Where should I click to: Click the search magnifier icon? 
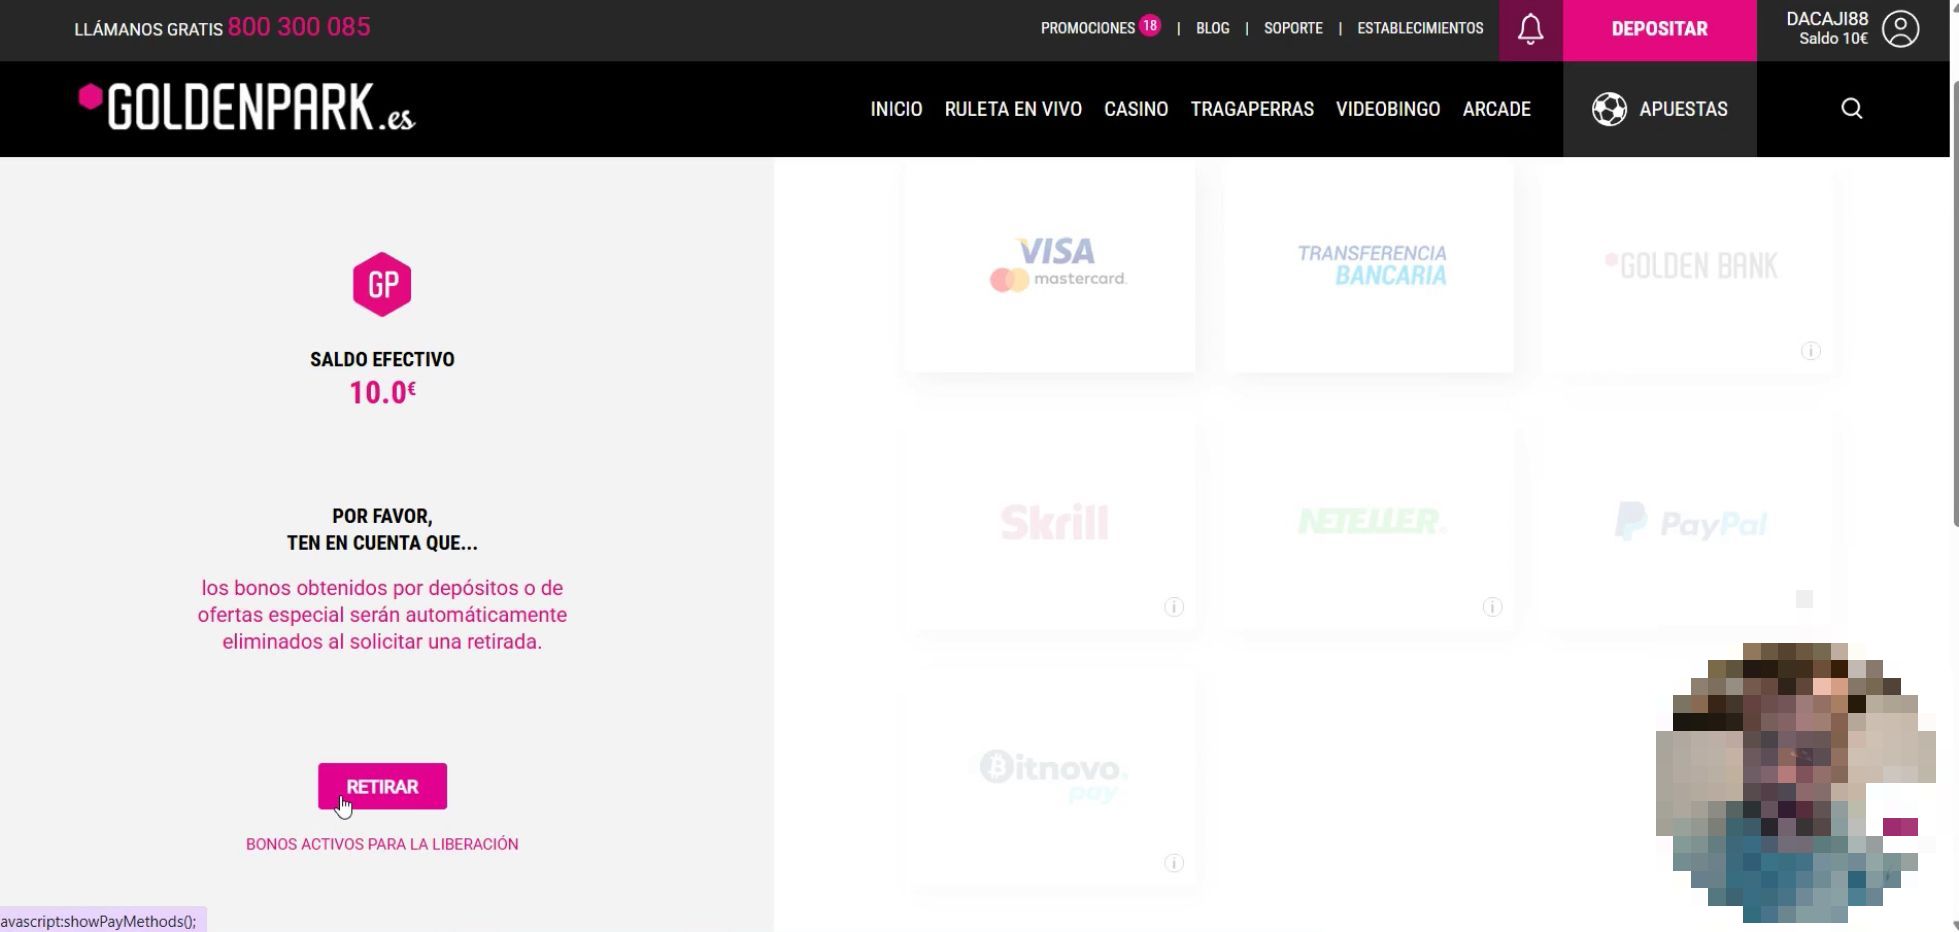pos(1851,109)
